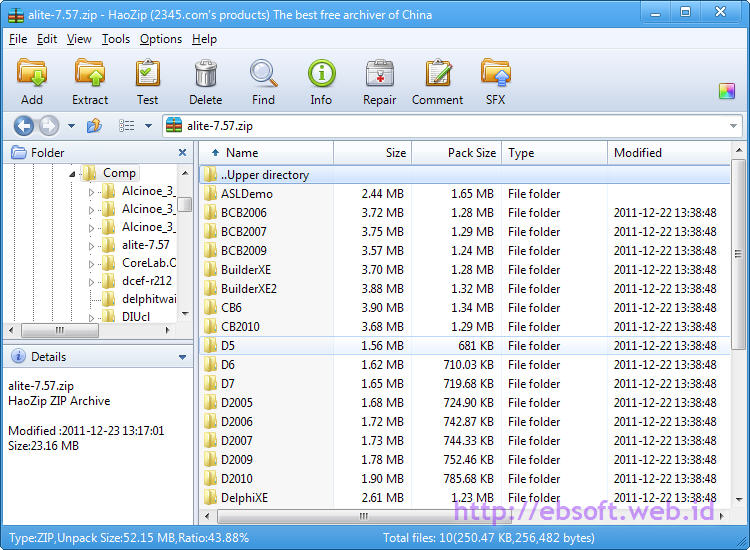
Task: Open the View menu
Action: (x=79, y=39)
